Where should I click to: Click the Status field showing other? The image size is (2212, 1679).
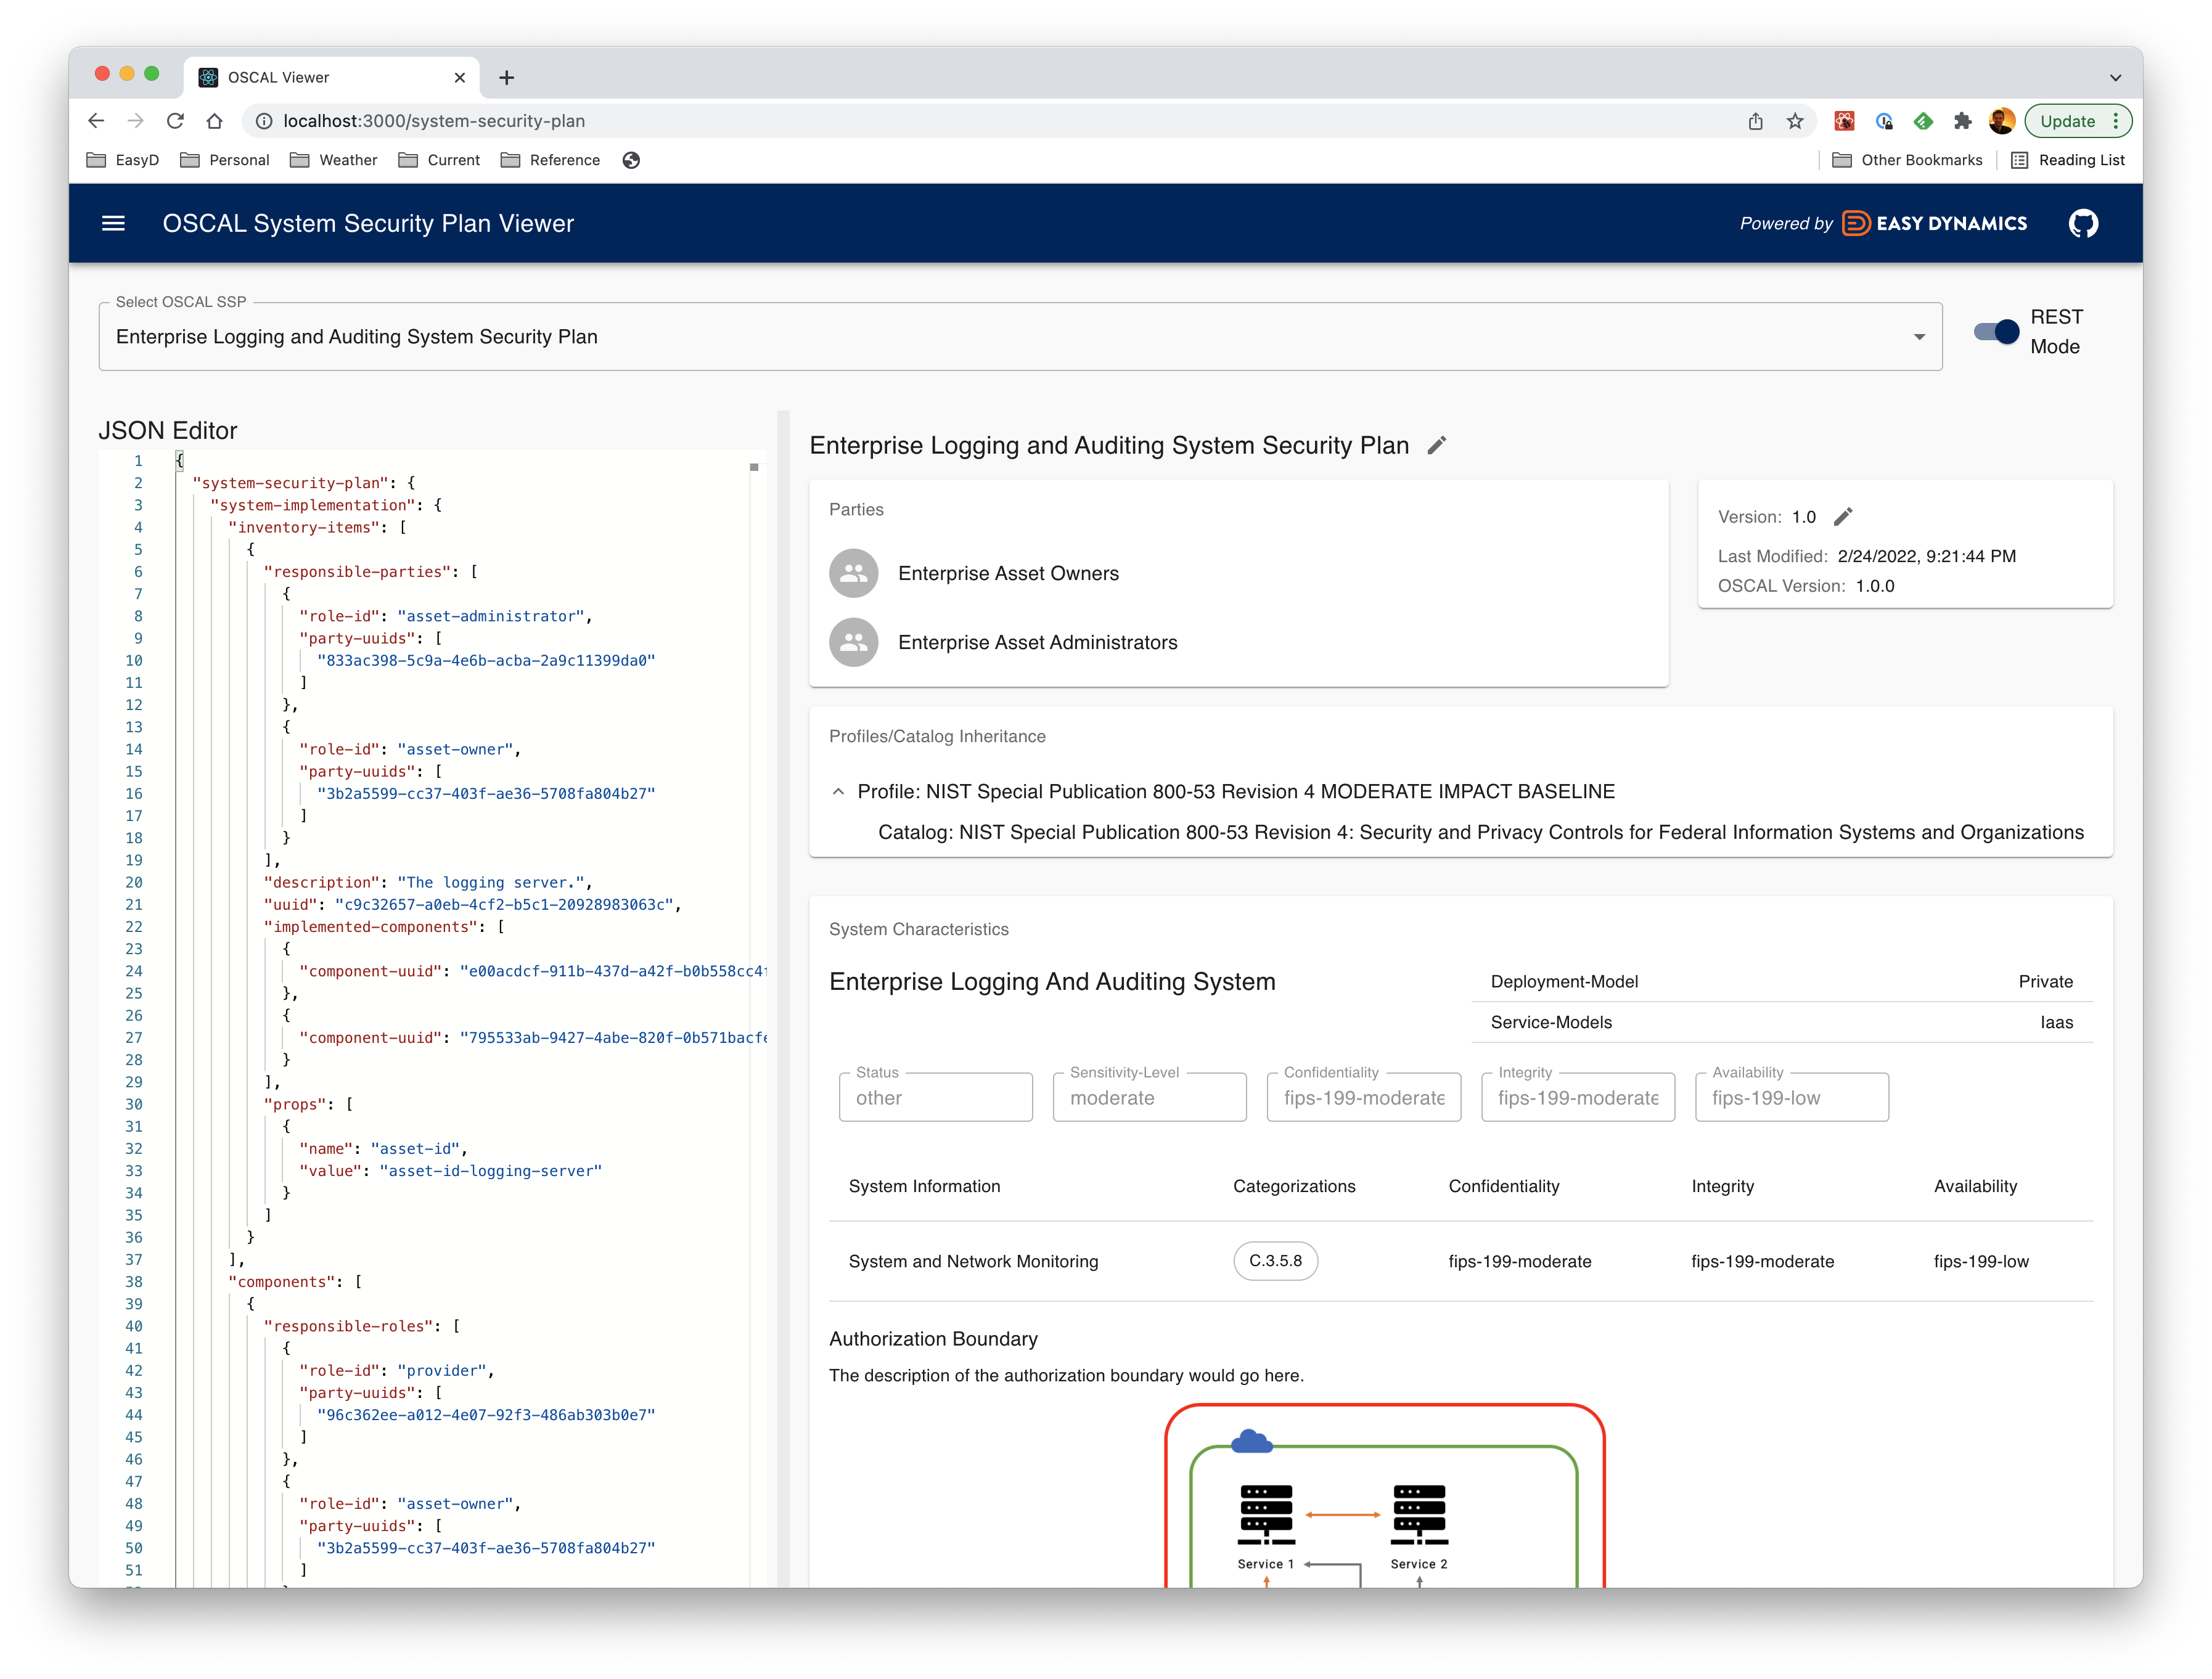point(935,1097)
